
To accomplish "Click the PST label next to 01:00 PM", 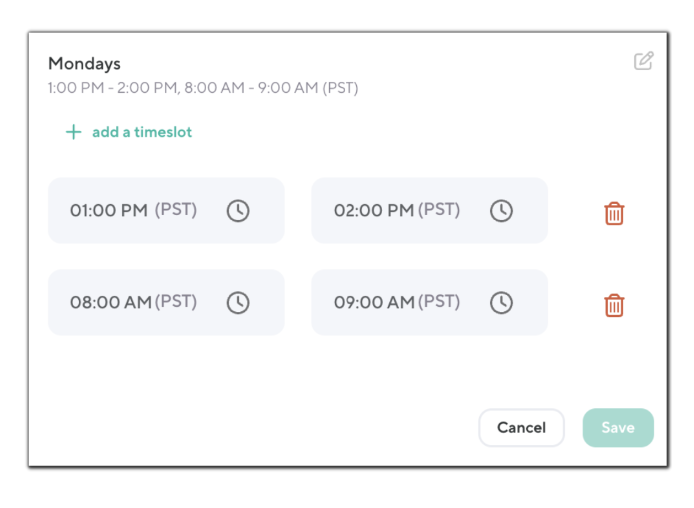I will coord(176,210).
